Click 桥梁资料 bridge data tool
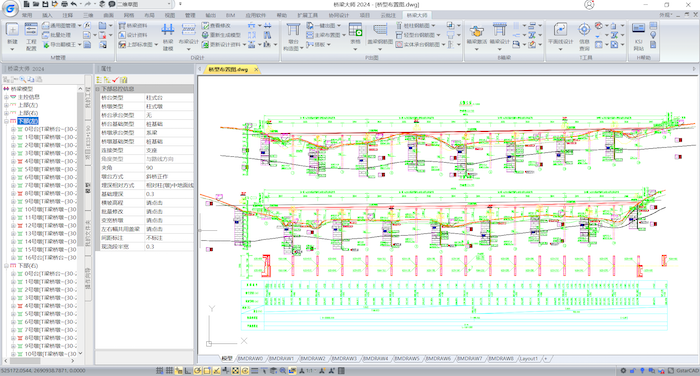The image size is (700, 376). click(x=133, y=25)
